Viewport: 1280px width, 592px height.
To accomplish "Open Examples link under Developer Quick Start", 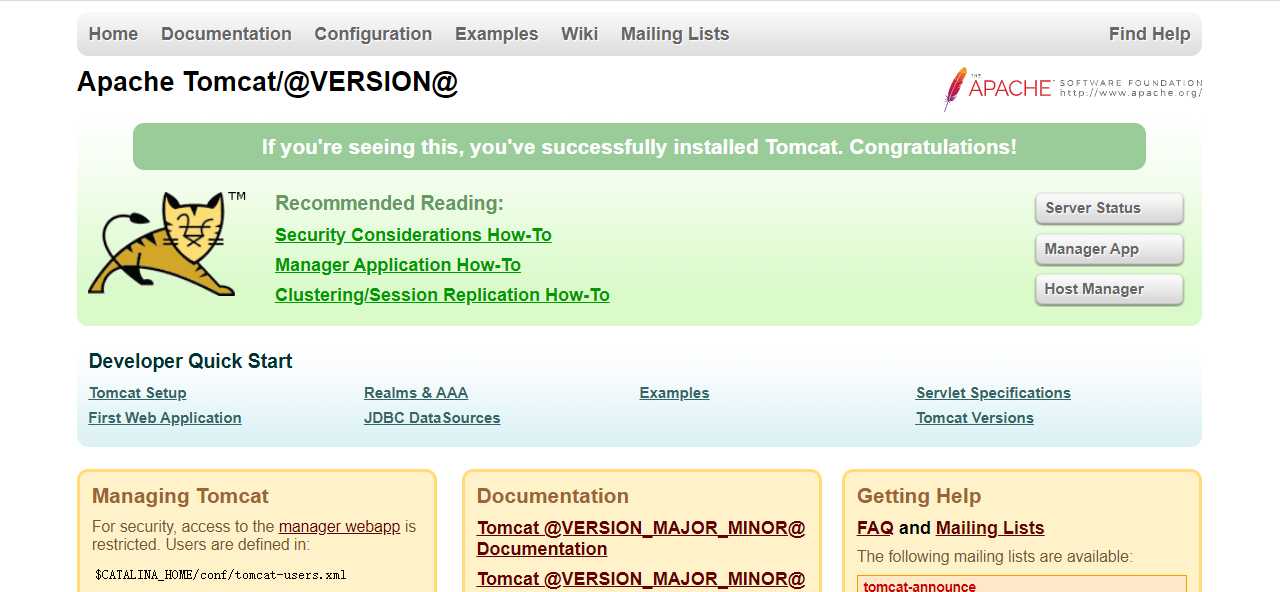I will pyautogui.click(x=674, y=393).
